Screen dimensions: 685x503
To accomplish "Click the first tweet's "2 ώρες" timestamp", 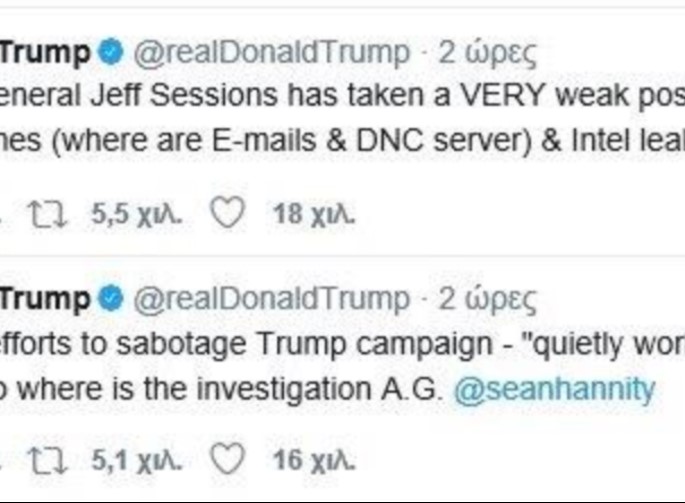I will pyautogui.click(x=489, y=52).
